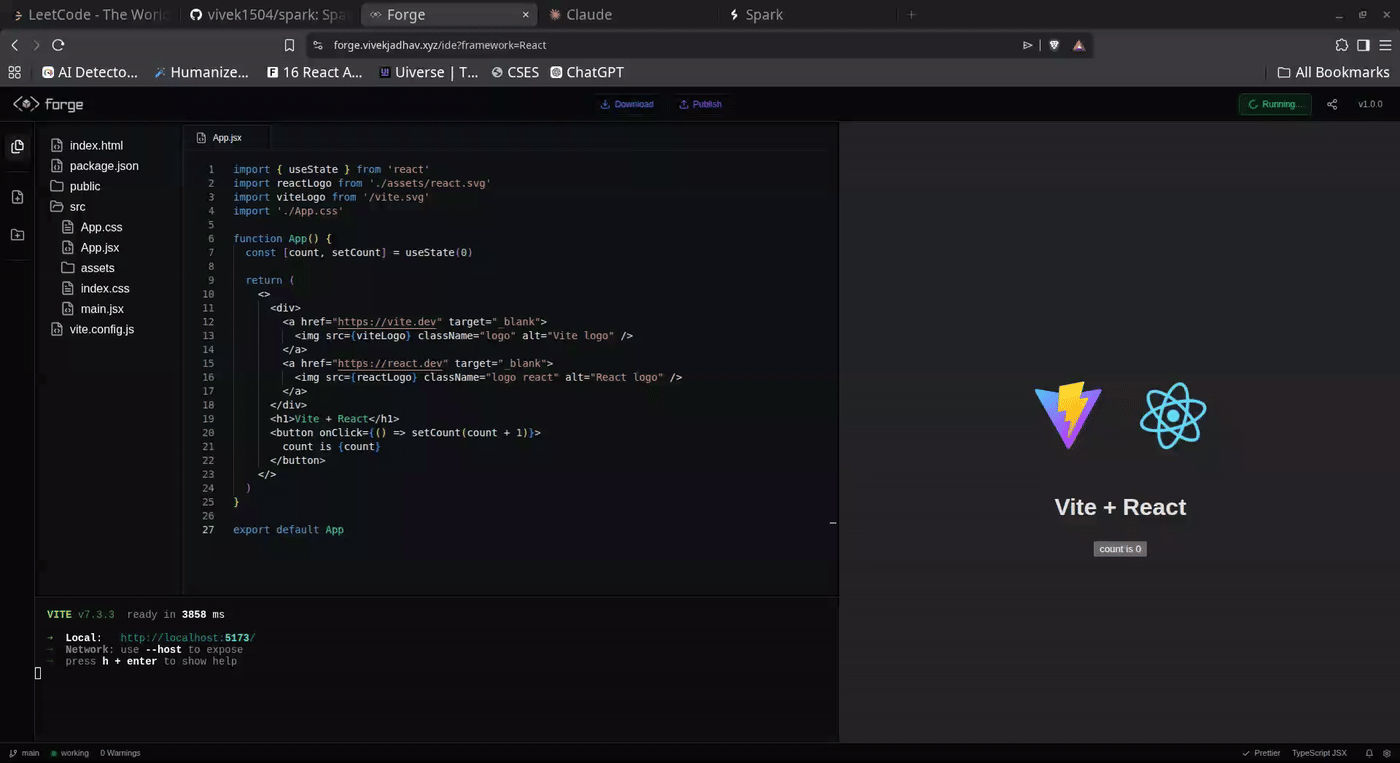Click the Forge logo
The image size is (1400, 763).
pyautogui.click(x=48, y=104)
